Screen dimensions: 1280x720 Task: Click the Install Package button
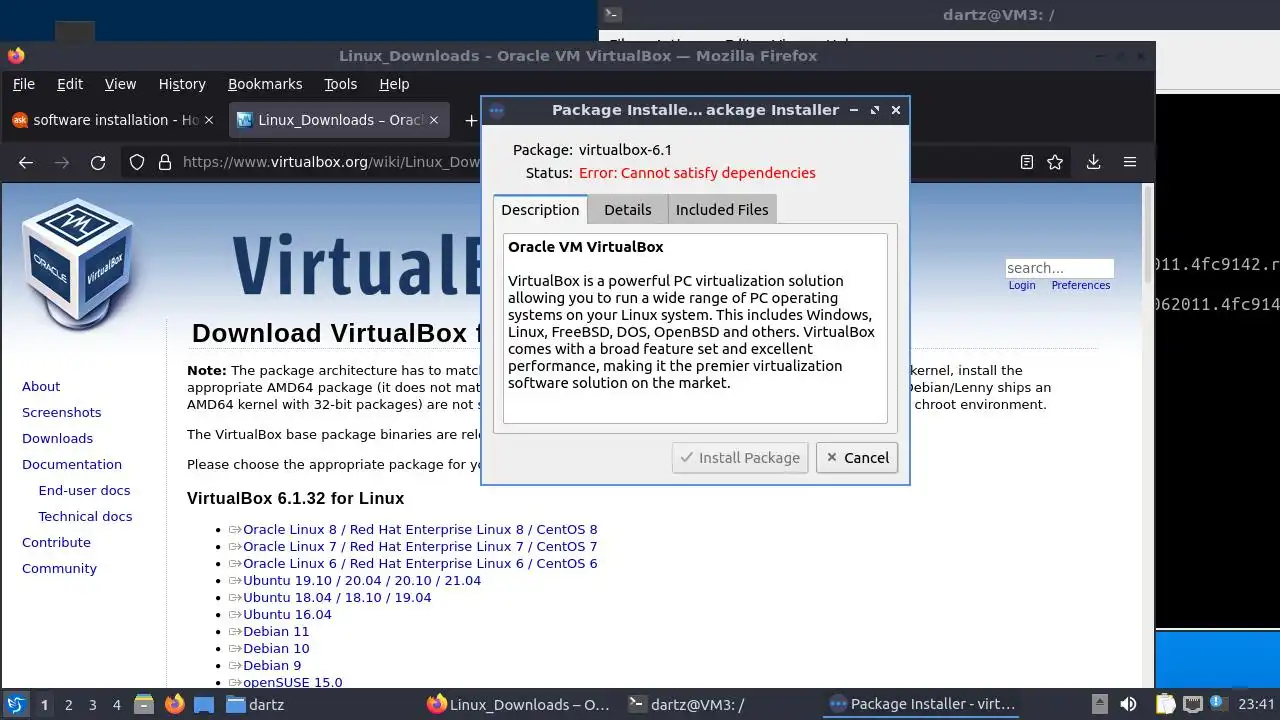pos(740,458)
